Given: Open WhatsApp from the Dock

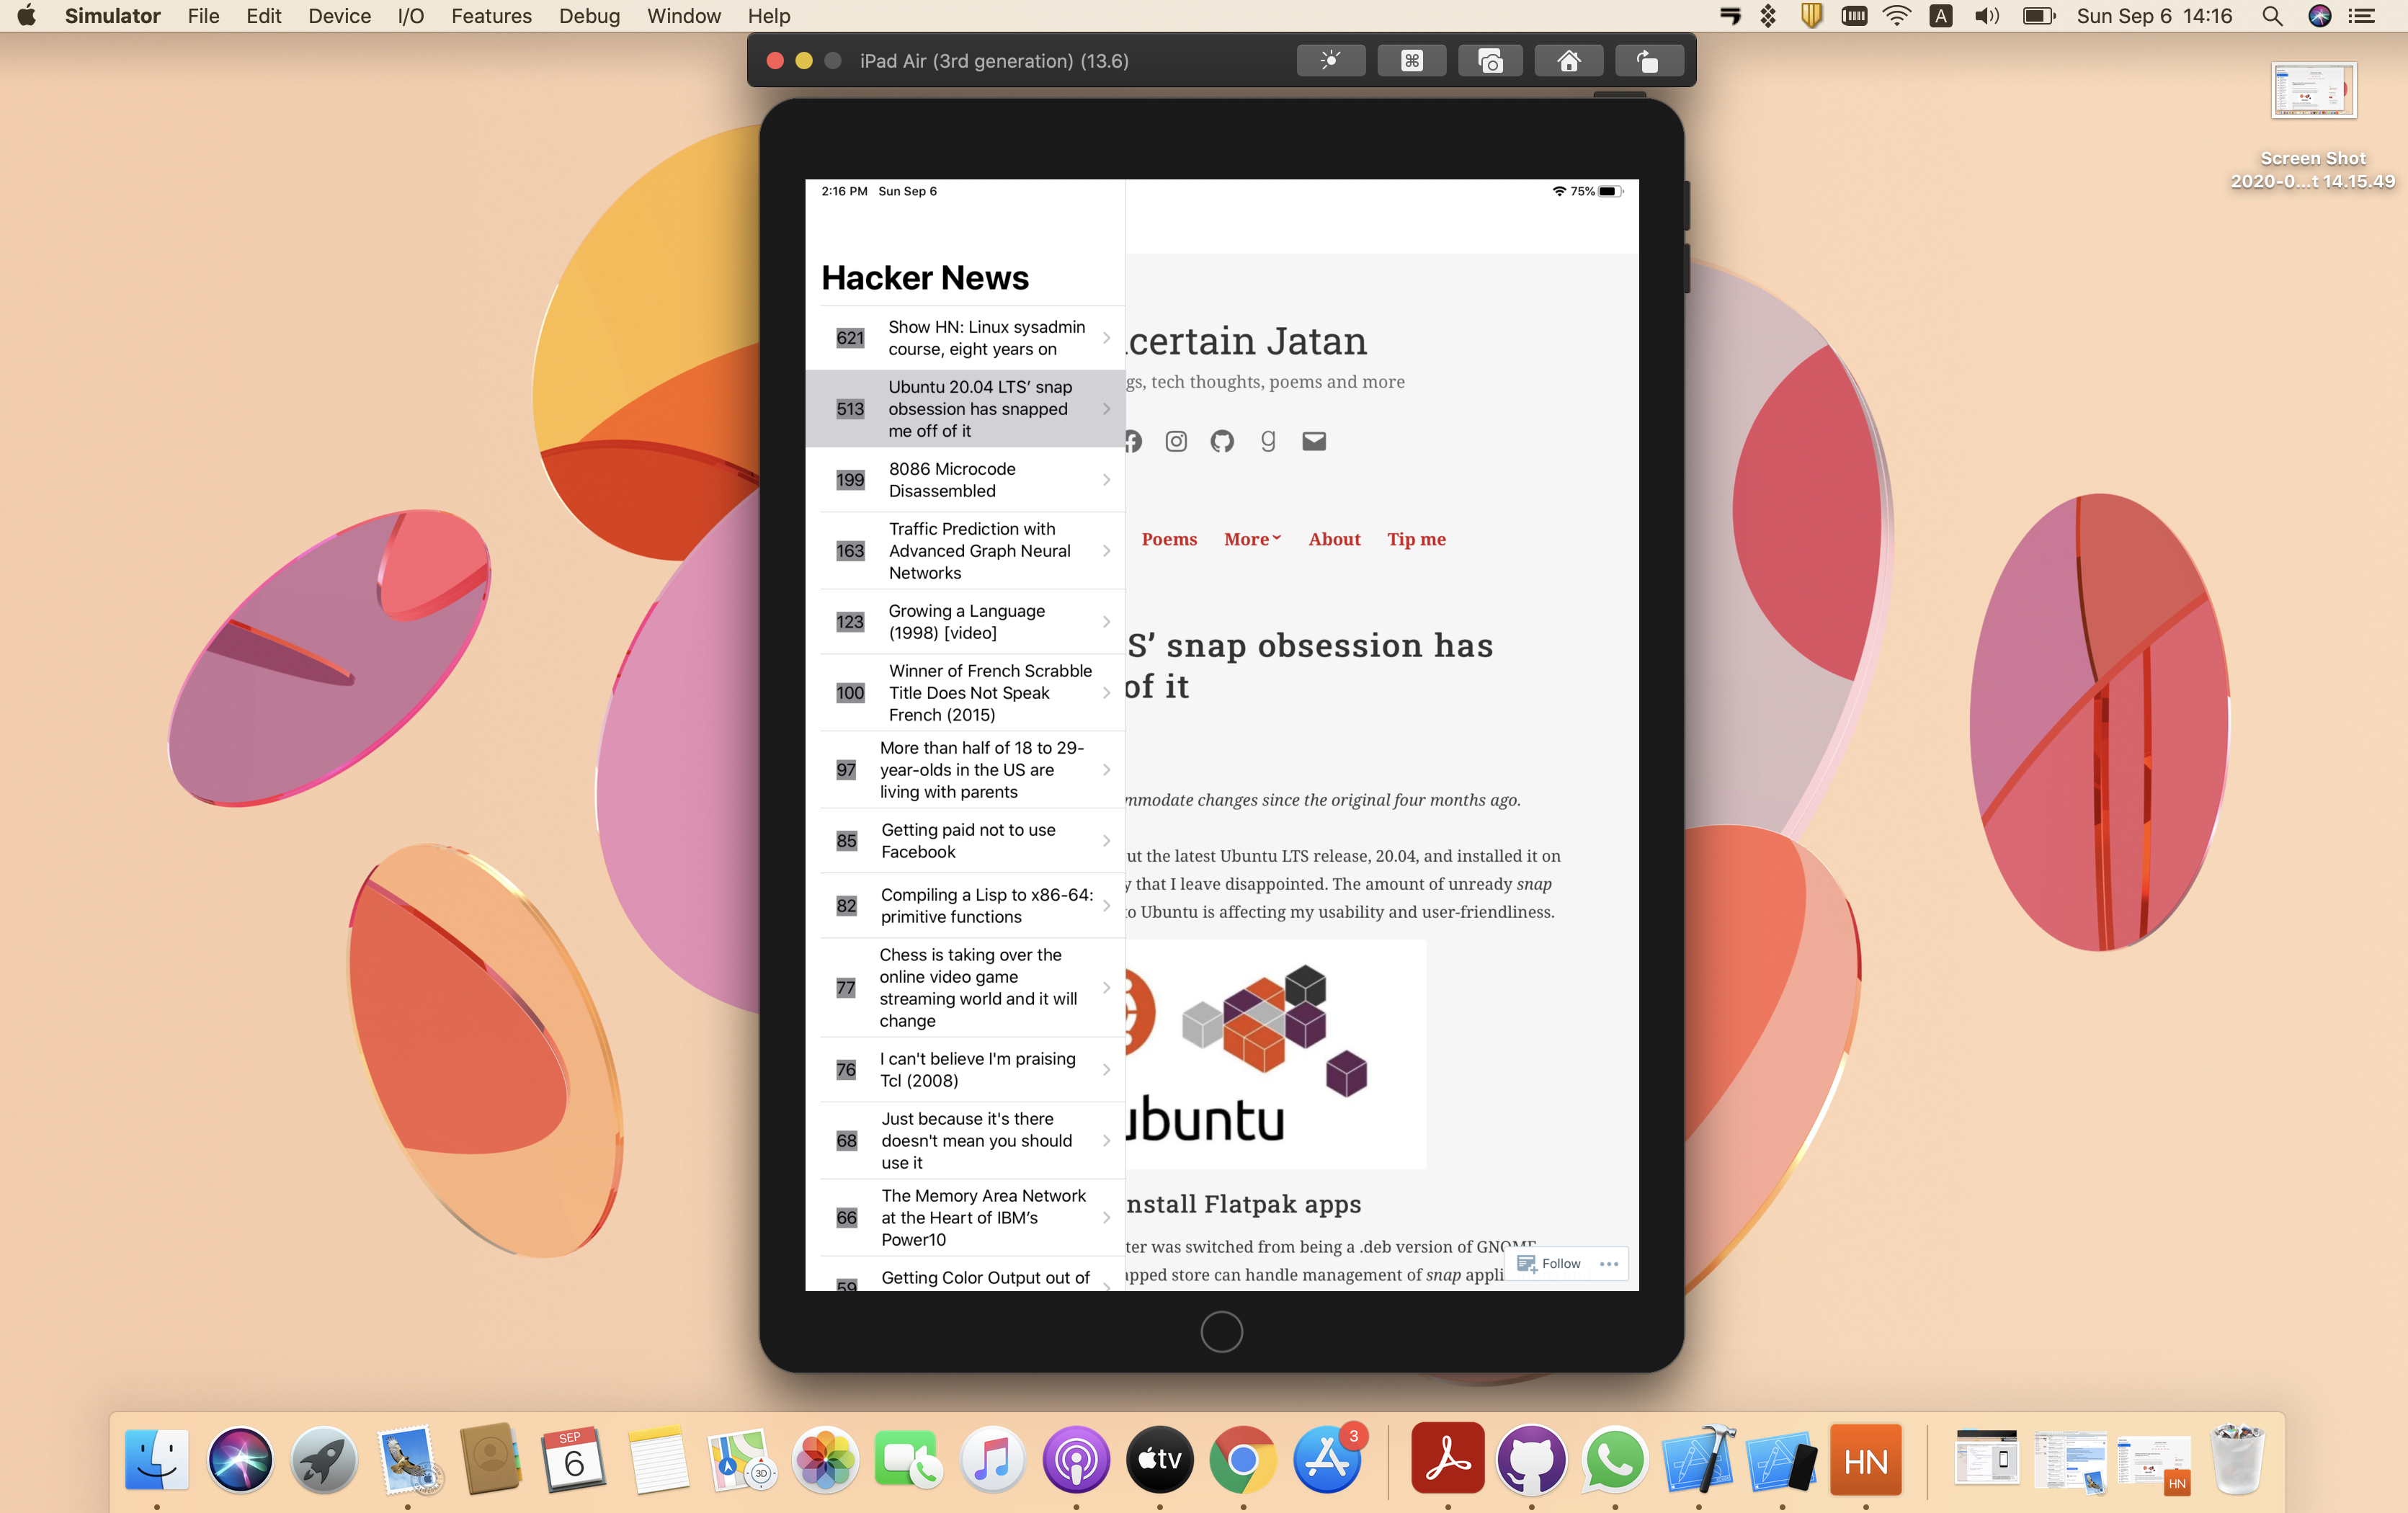Looking at the screenshot, I should 1615,1461.
